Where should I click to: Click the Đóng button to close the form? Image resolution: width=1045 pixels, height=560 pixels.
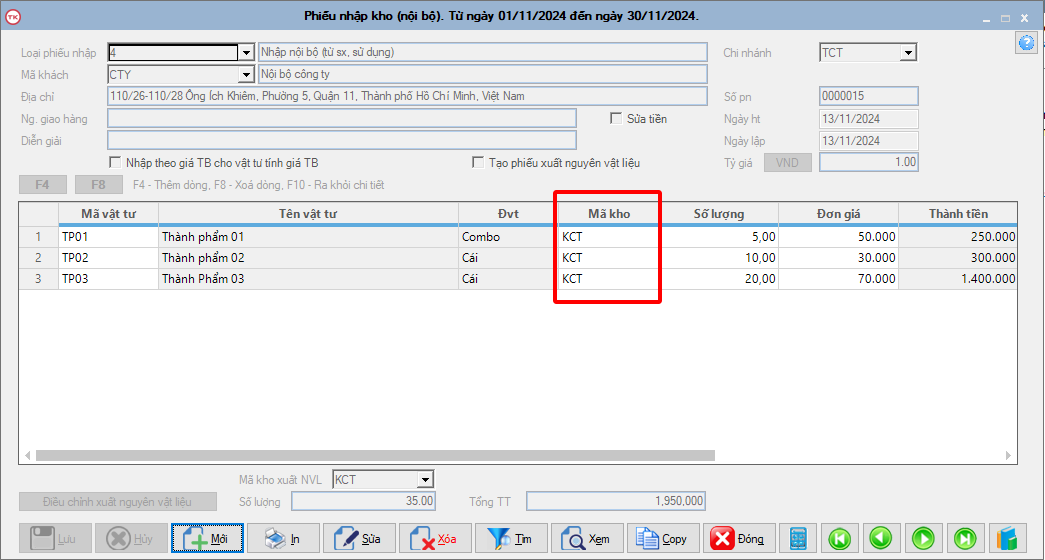(739, 538)
